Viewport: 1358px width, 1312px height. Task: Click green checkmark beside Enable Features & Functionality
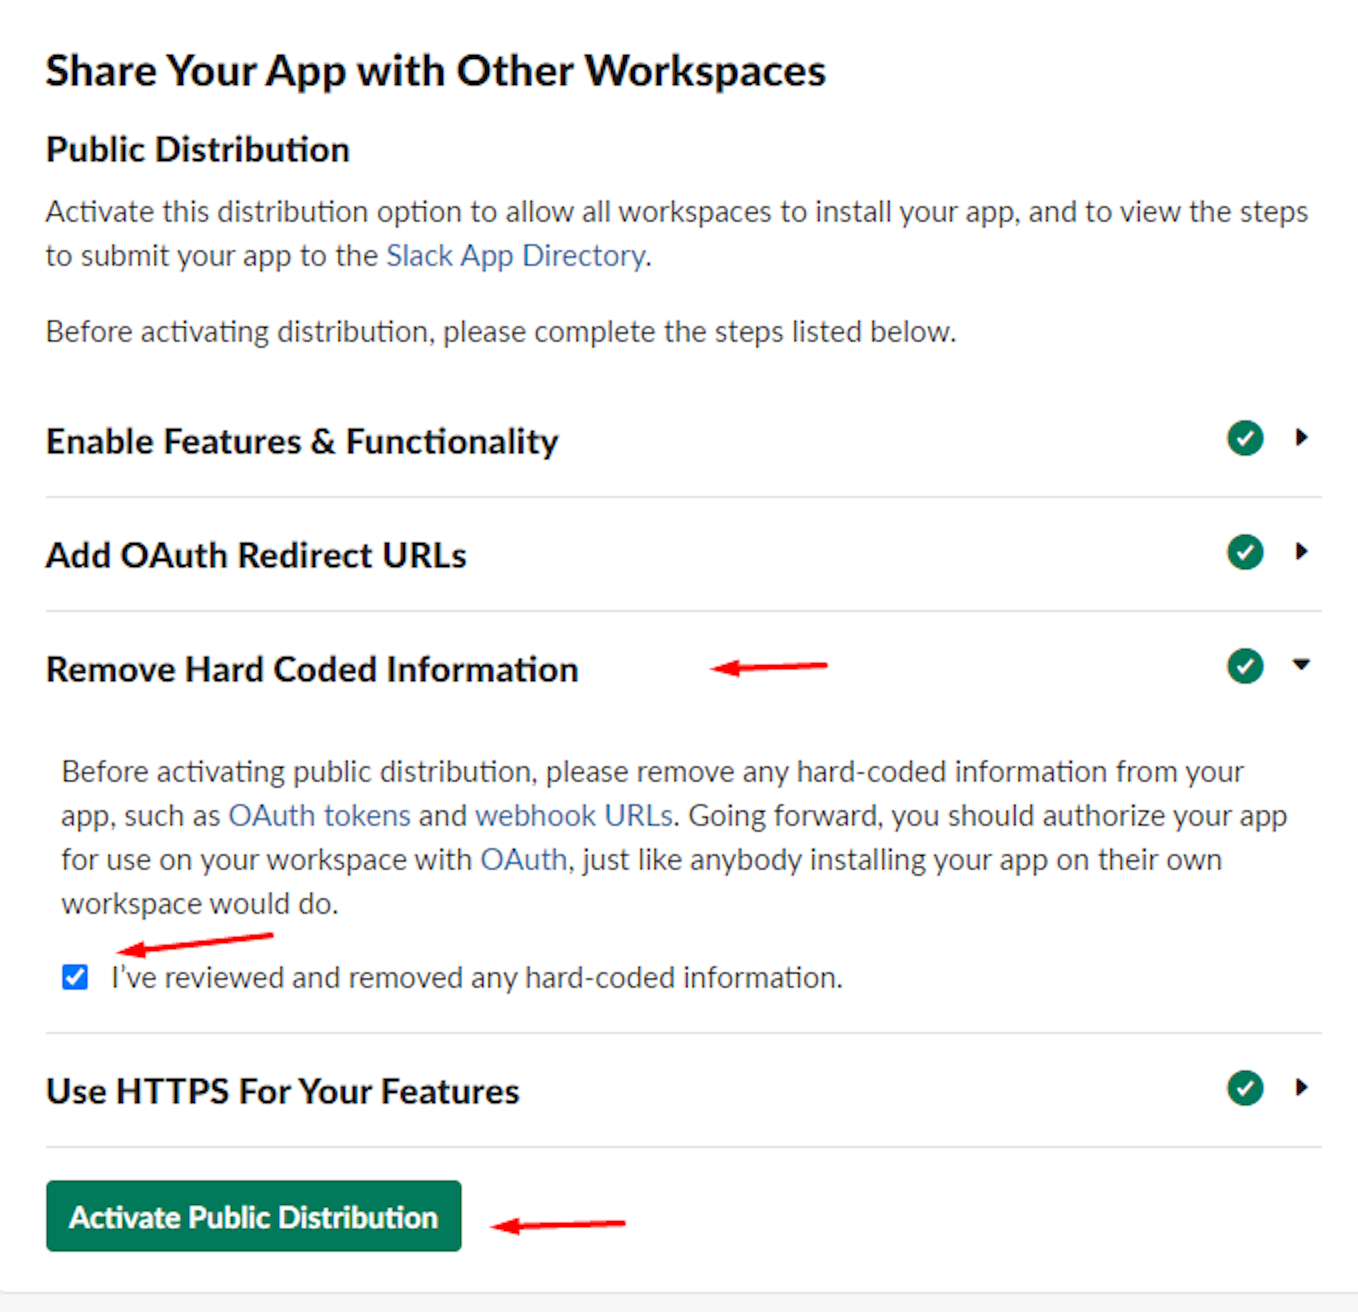tap(1245, 438)
